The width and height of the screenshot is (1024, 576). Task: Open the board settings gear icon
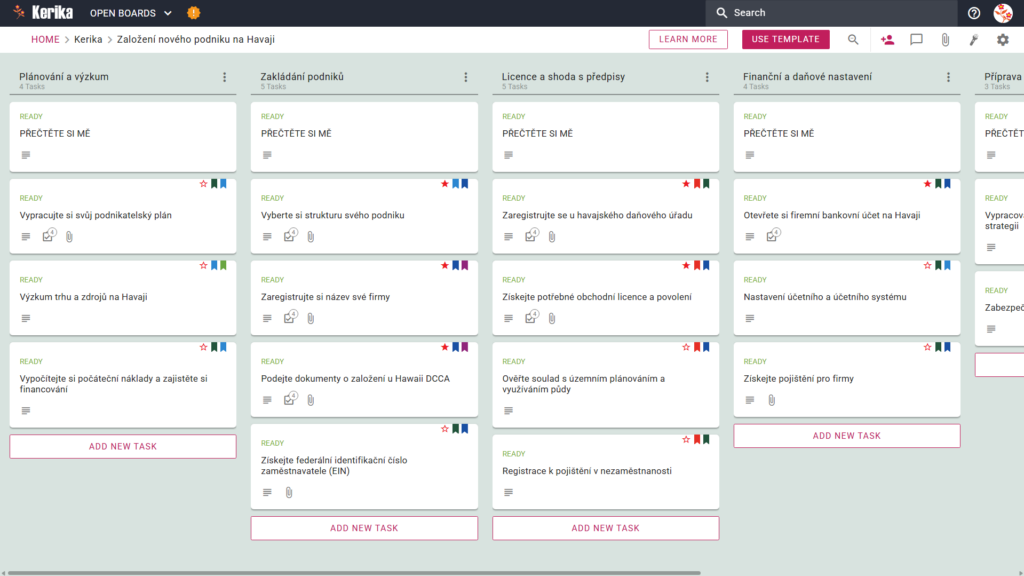[x=1002, y=39]
